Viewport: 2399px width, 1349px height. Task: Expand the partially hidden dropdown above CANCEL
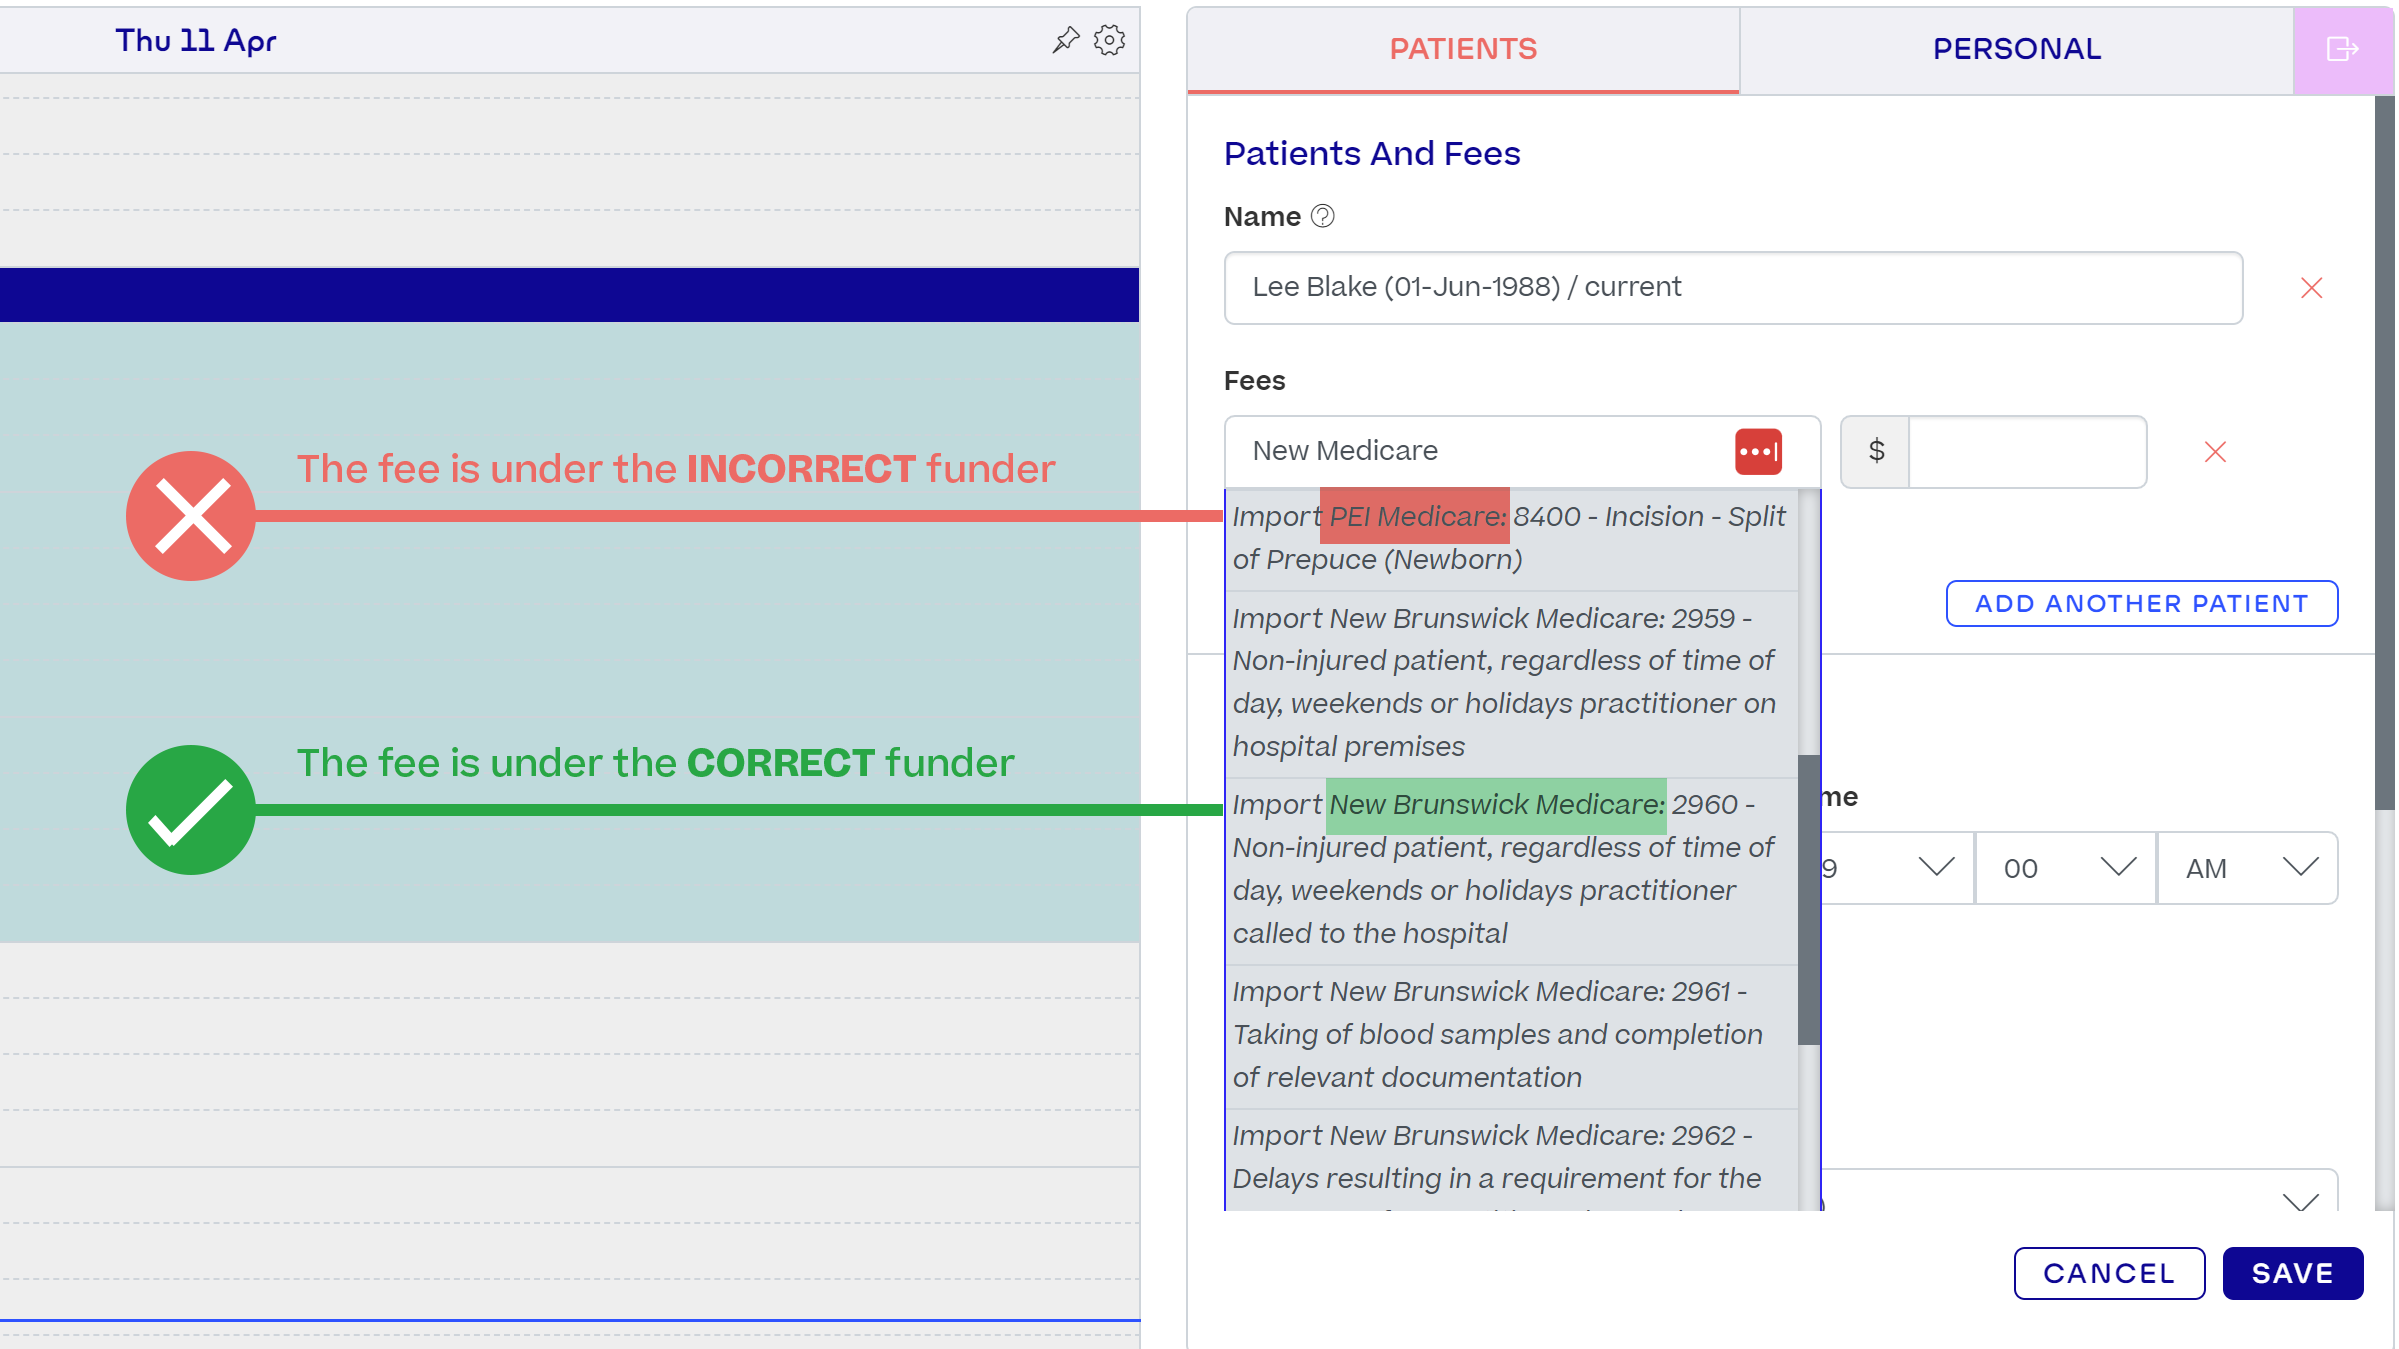2080,1192
